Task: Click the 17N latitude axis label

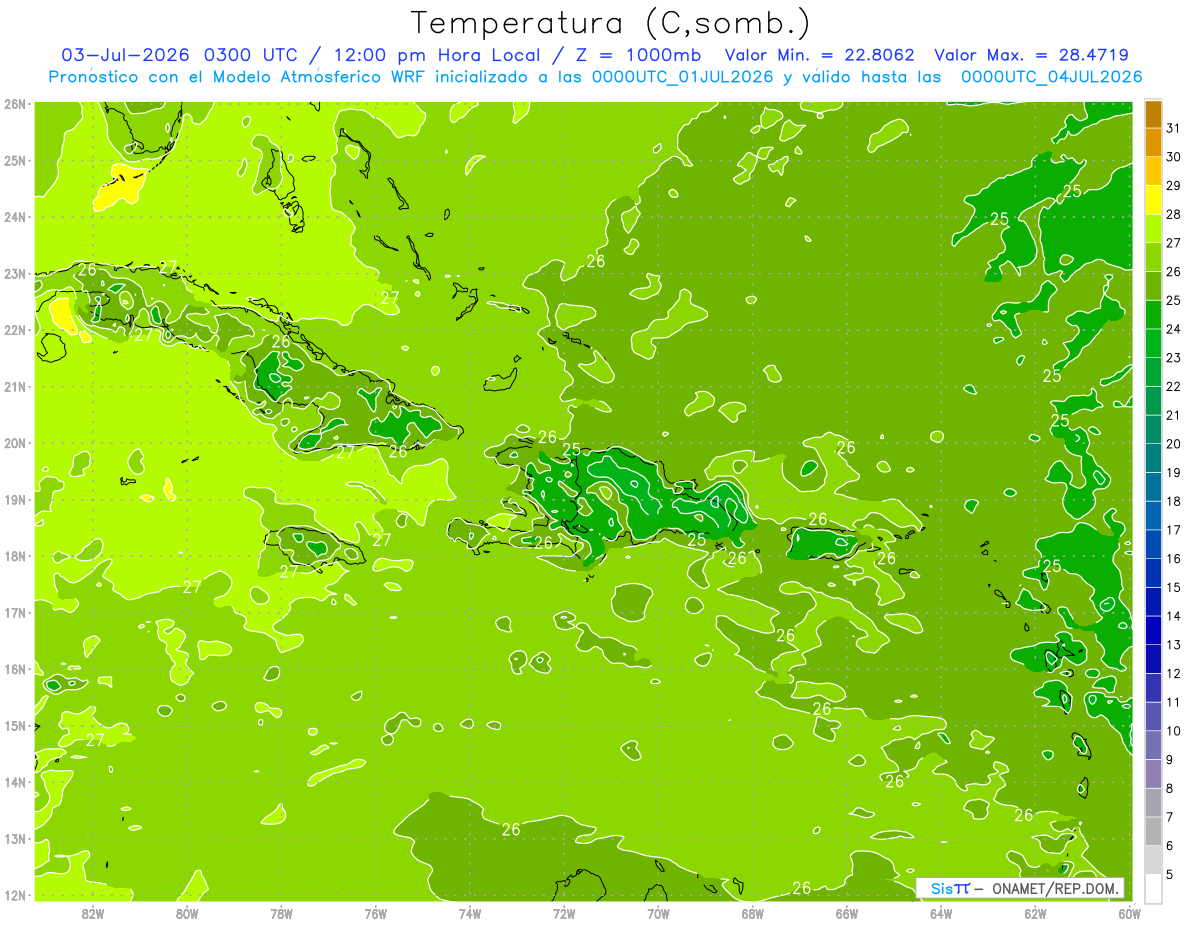Action: [x=15, y=612]
